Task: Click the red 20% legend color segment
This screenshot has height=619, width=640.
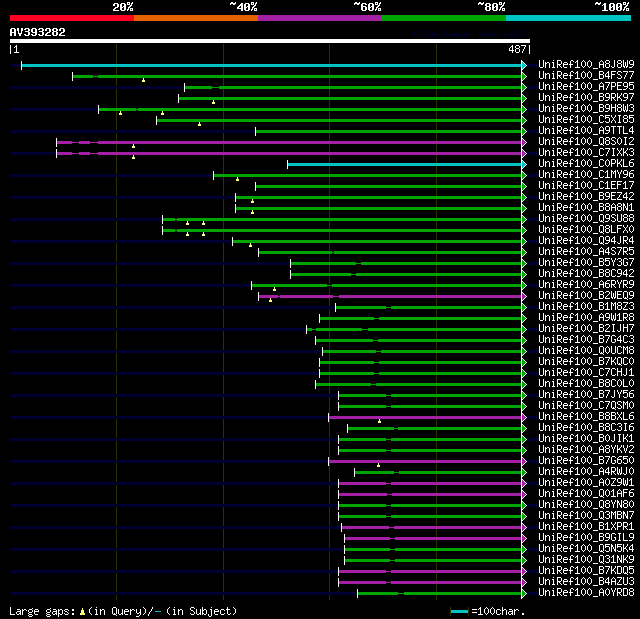Action: 72,18
